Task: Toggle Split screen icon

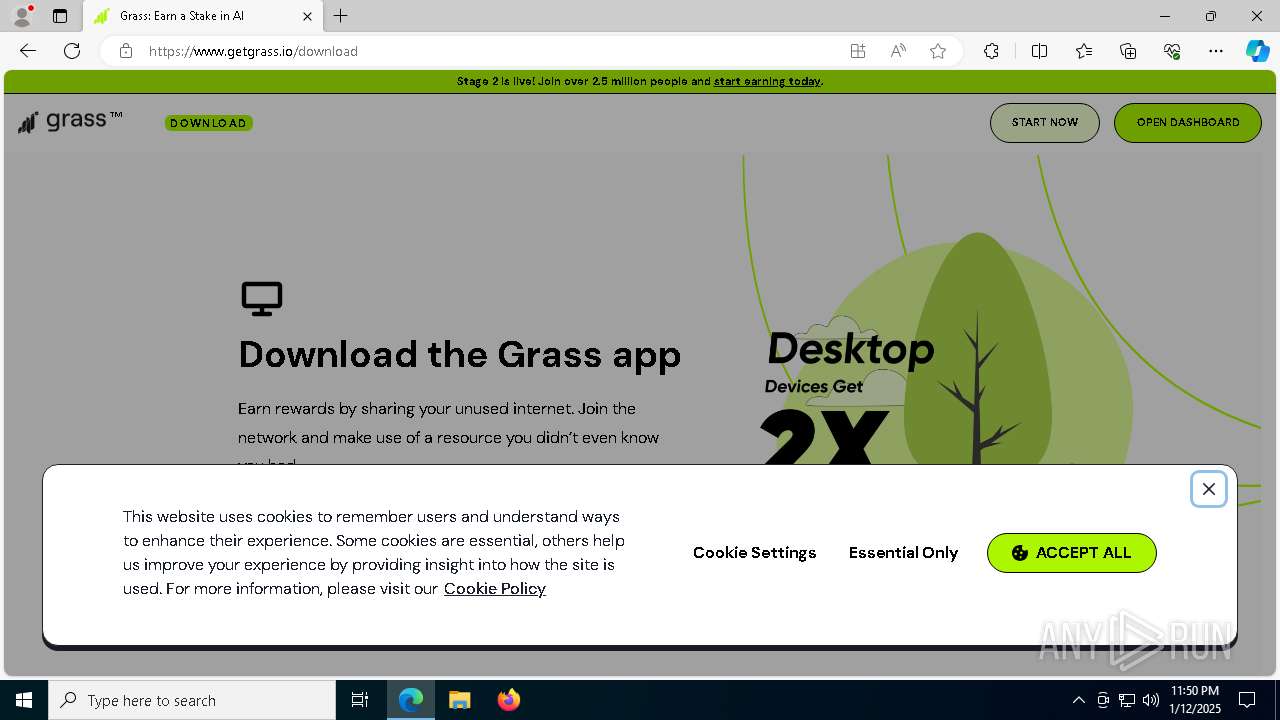Action: (x=1039, y=51)
